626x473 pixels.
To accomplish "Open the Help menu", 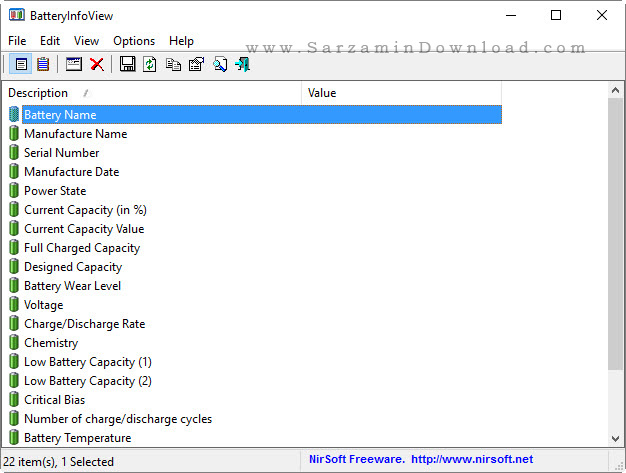I will [x=181, y=41].
